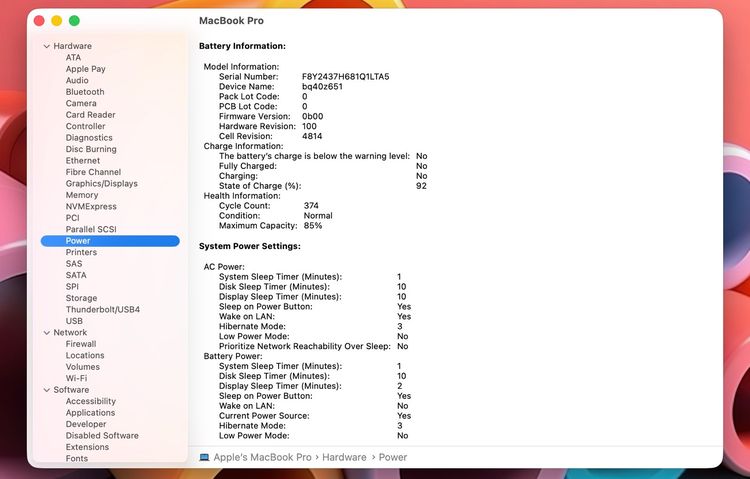Open the Audio hardware entry
The height and width of the screenshot is (479, 750).
[x=77, y=80]
